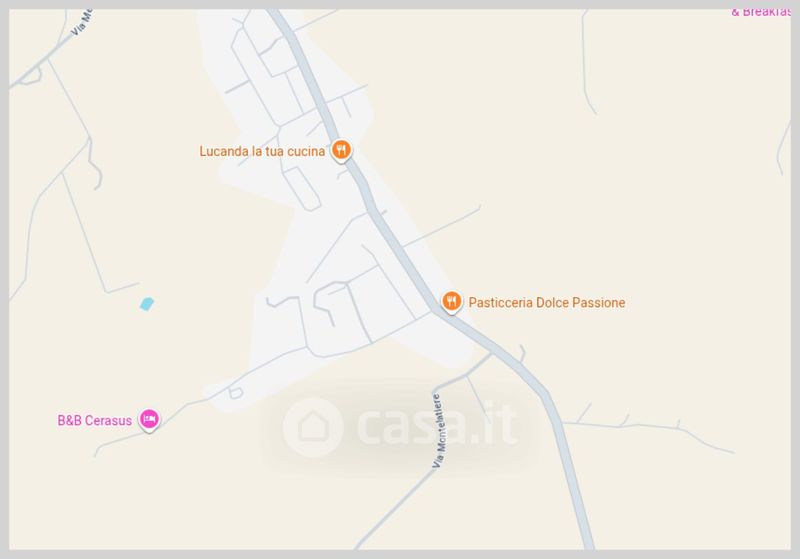
Task: Open the B&B Cerasus text label
Action: click(94, 420)
